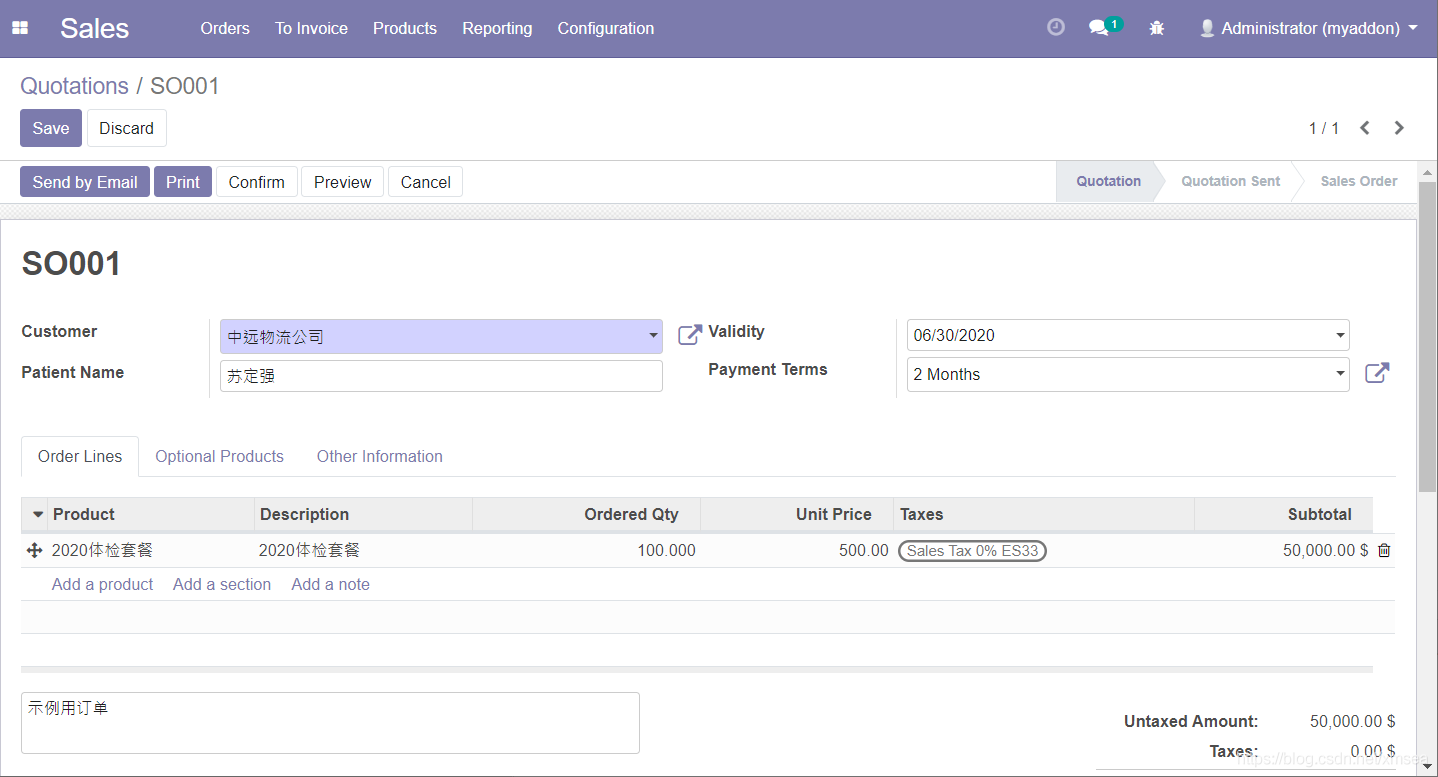Click the Patient Name input field

coord(441,375)
